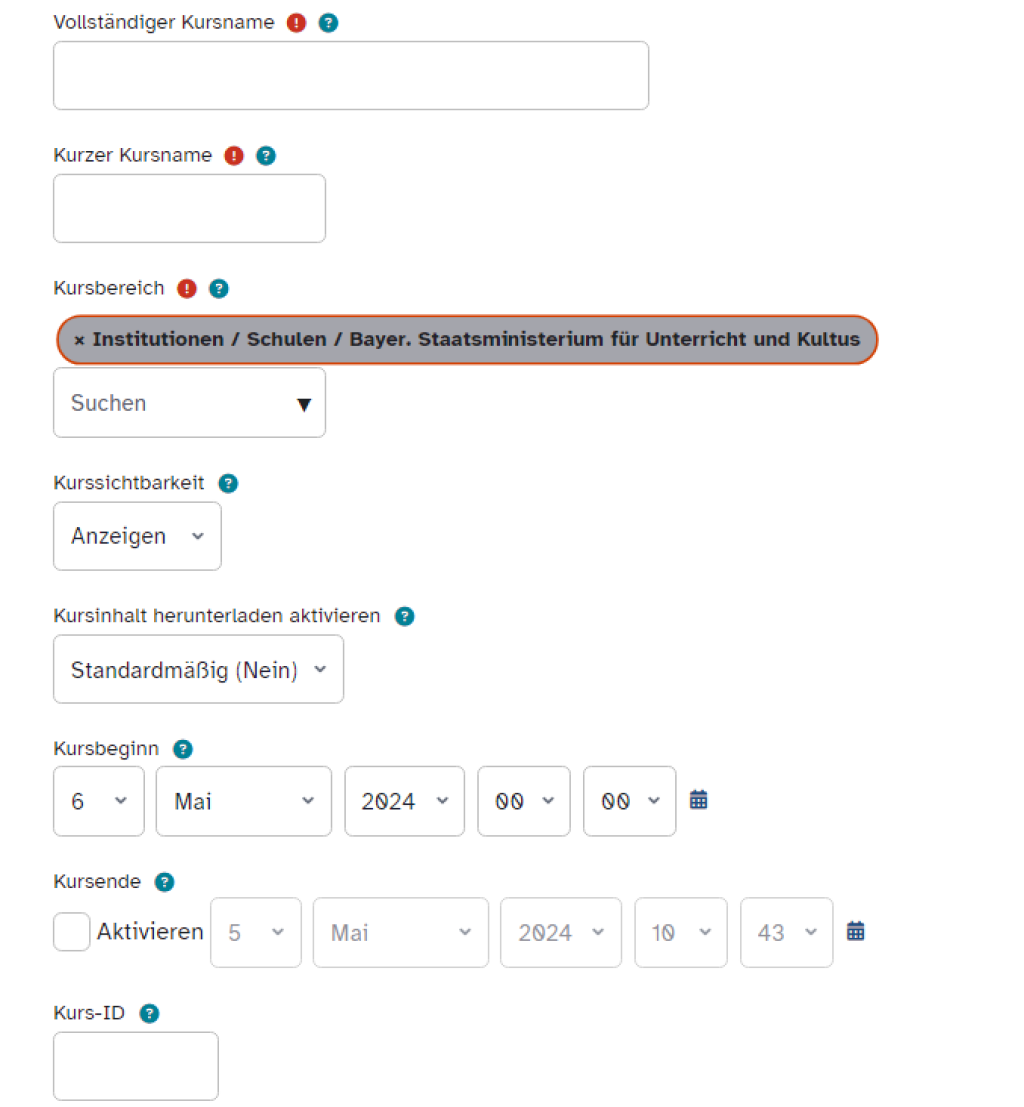Image resolution: width=1024 pixels, height=1107 pixels.
Task: Remove the selected Institutionen / Schulen Kursbereich tag
Action: coord(79,340)
